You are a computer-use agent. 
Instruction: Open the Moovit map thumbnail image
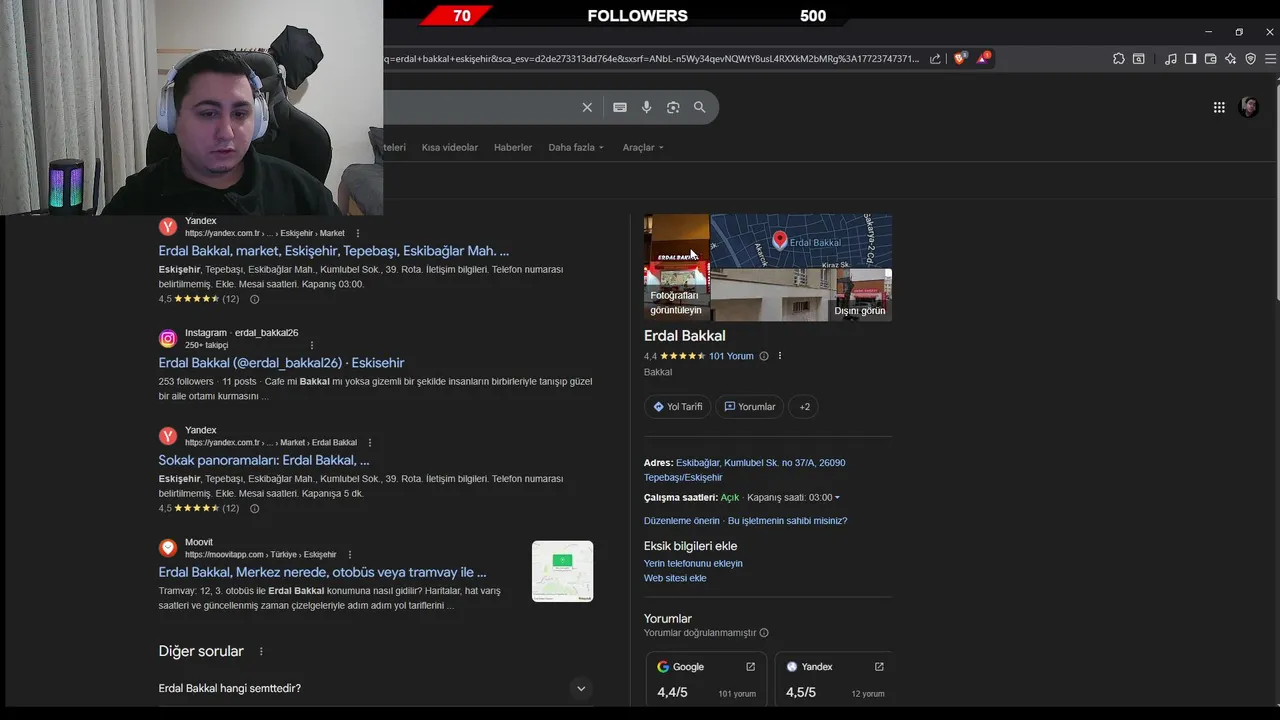pyautogui.click(x=562, y=571)
